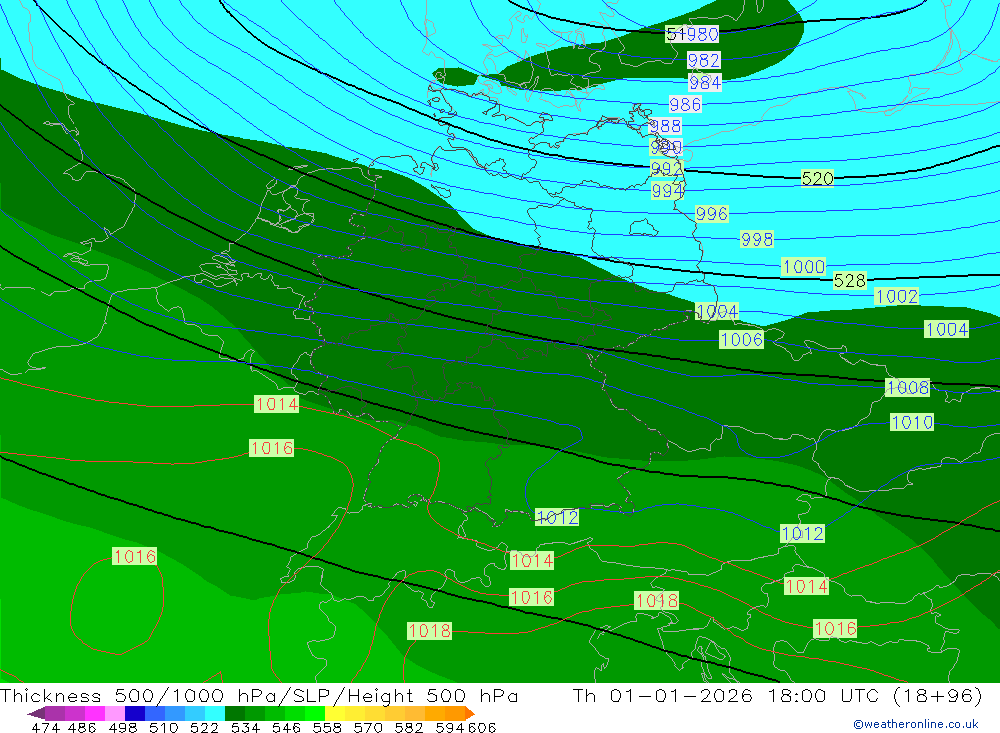Click the 994 isobar label

[x=668, y=191]
